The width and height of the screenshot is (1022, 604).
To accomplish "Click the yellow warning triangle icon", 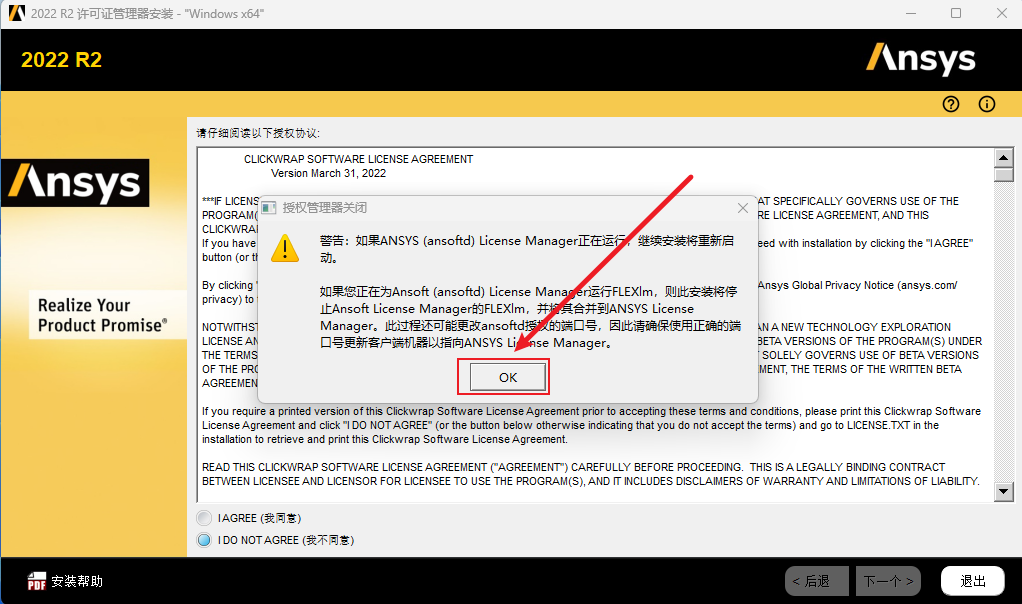I will pyautogui.click(x=285, y=249).
